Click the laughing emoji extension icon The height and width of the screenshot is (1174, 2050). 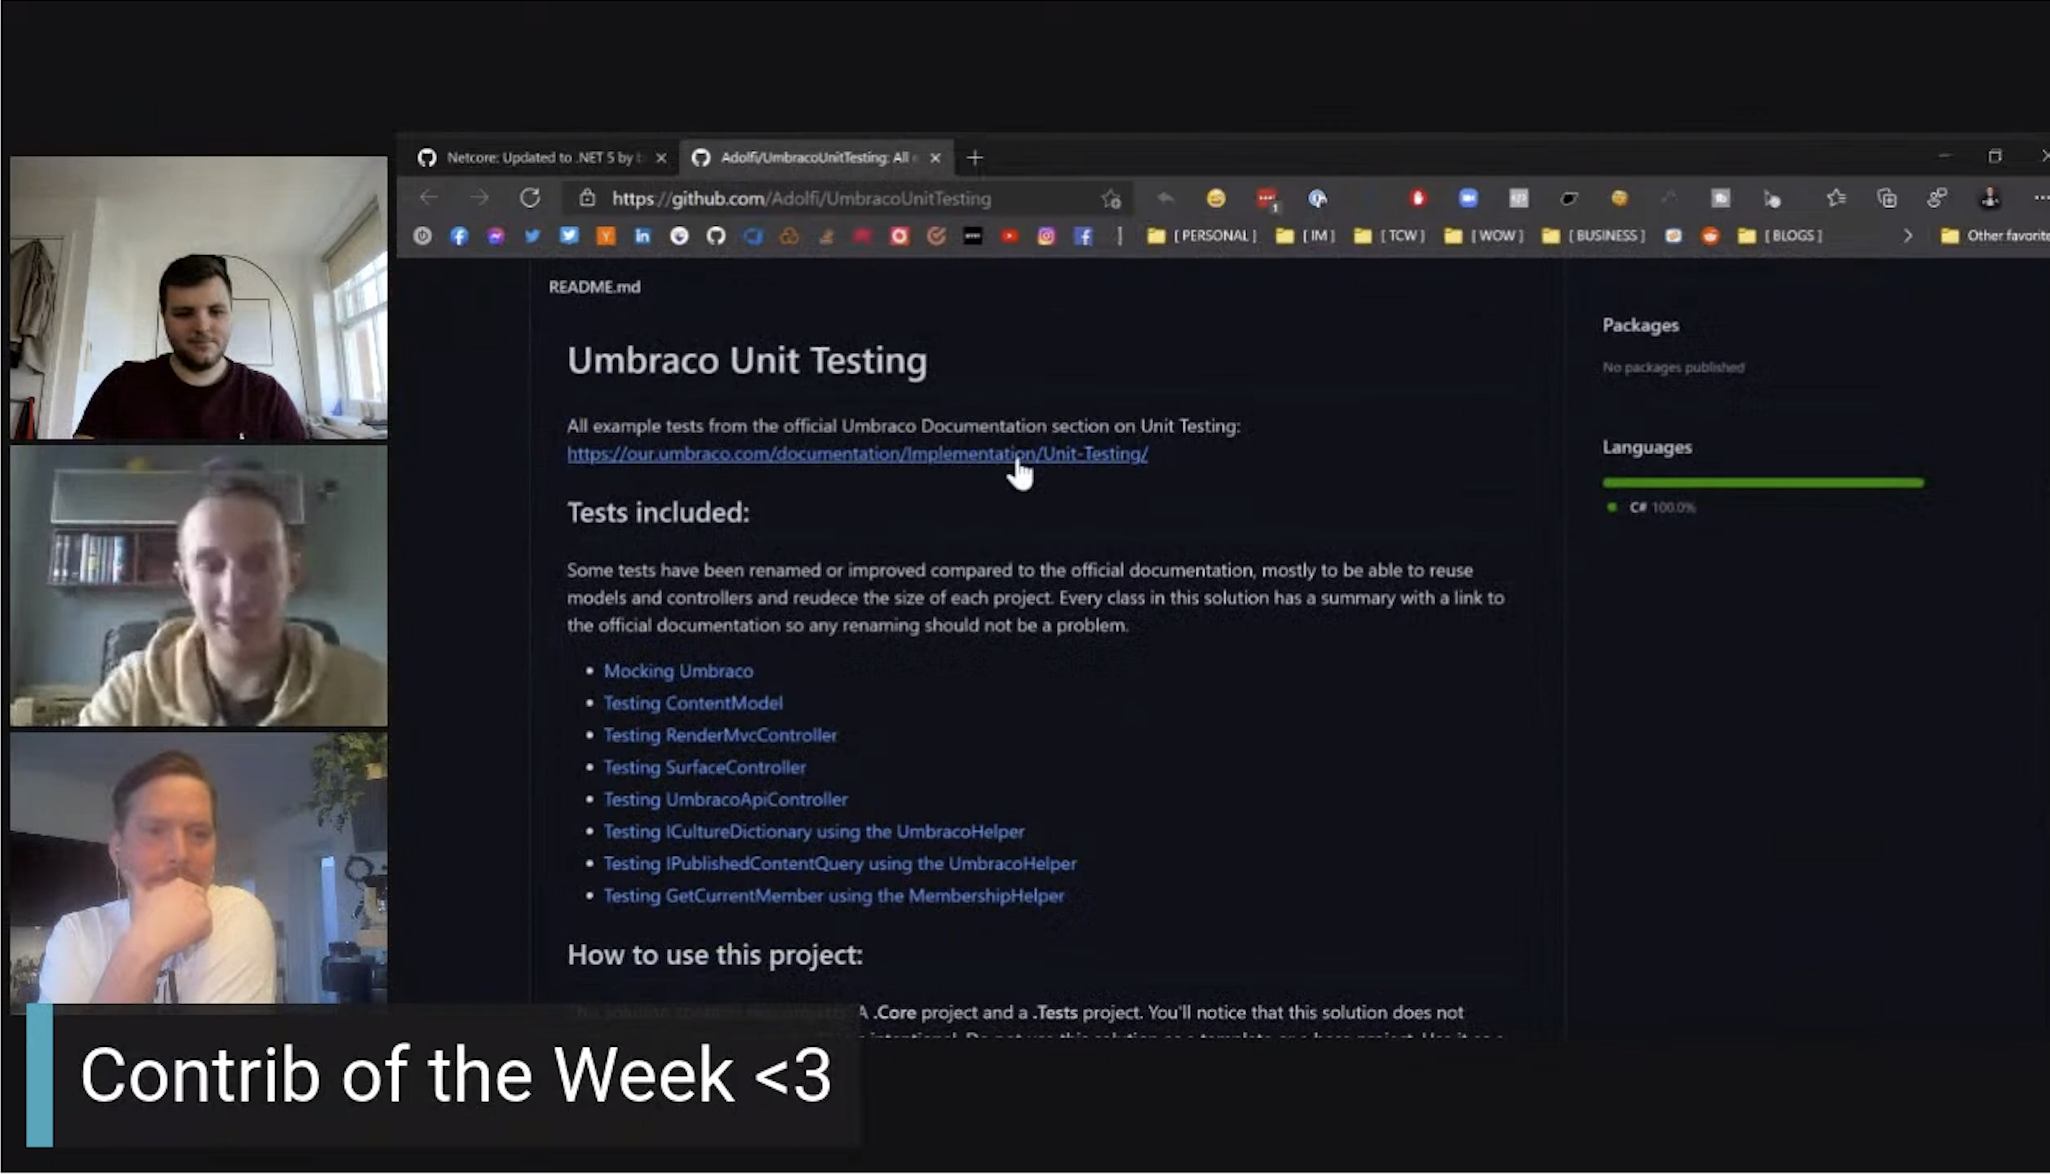click(1216, 198)
